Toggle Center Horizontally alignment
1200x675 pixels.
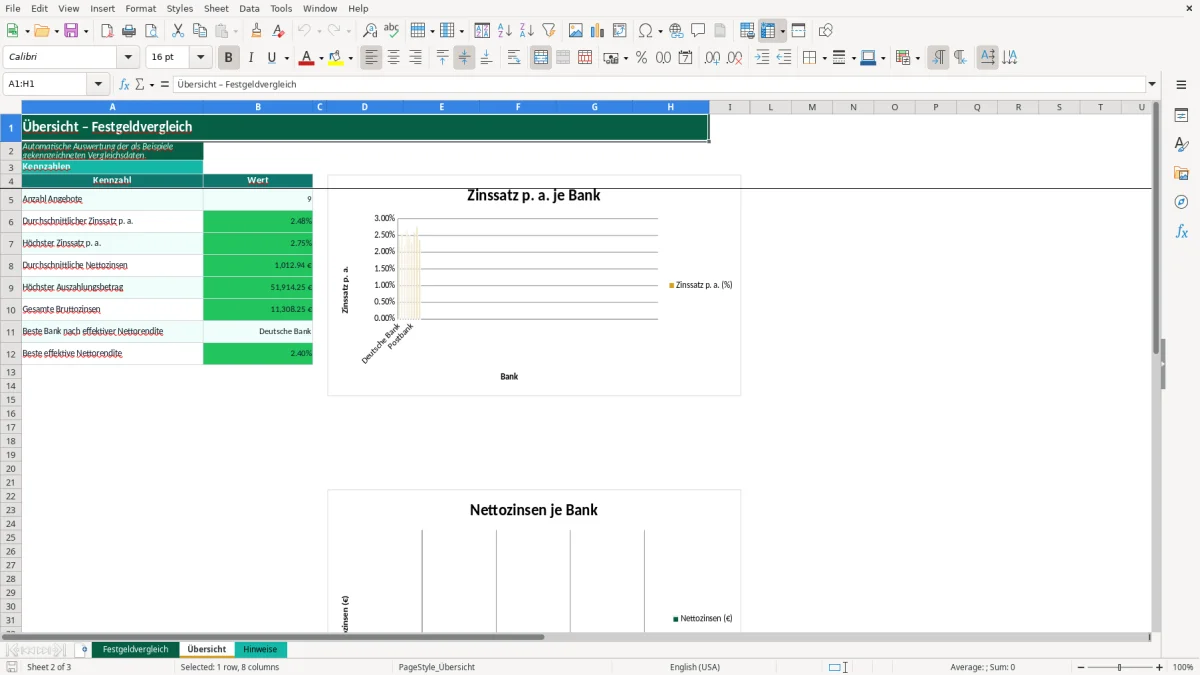click(x=393, y=58)
